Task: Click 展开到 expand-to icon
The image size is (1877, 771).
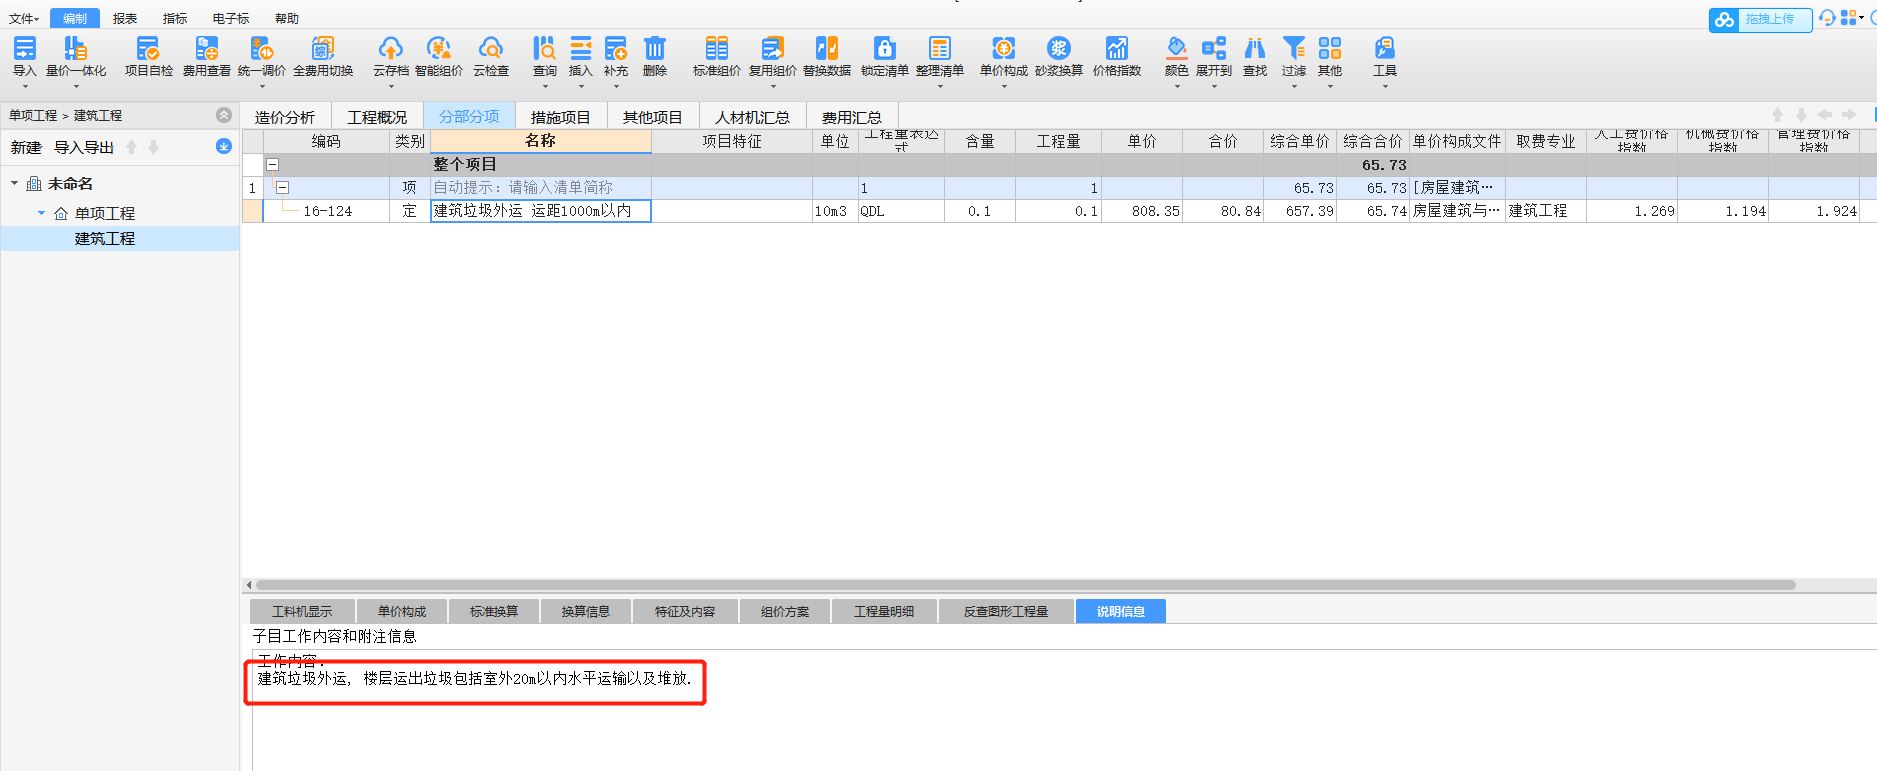Action: [1213, 48]
